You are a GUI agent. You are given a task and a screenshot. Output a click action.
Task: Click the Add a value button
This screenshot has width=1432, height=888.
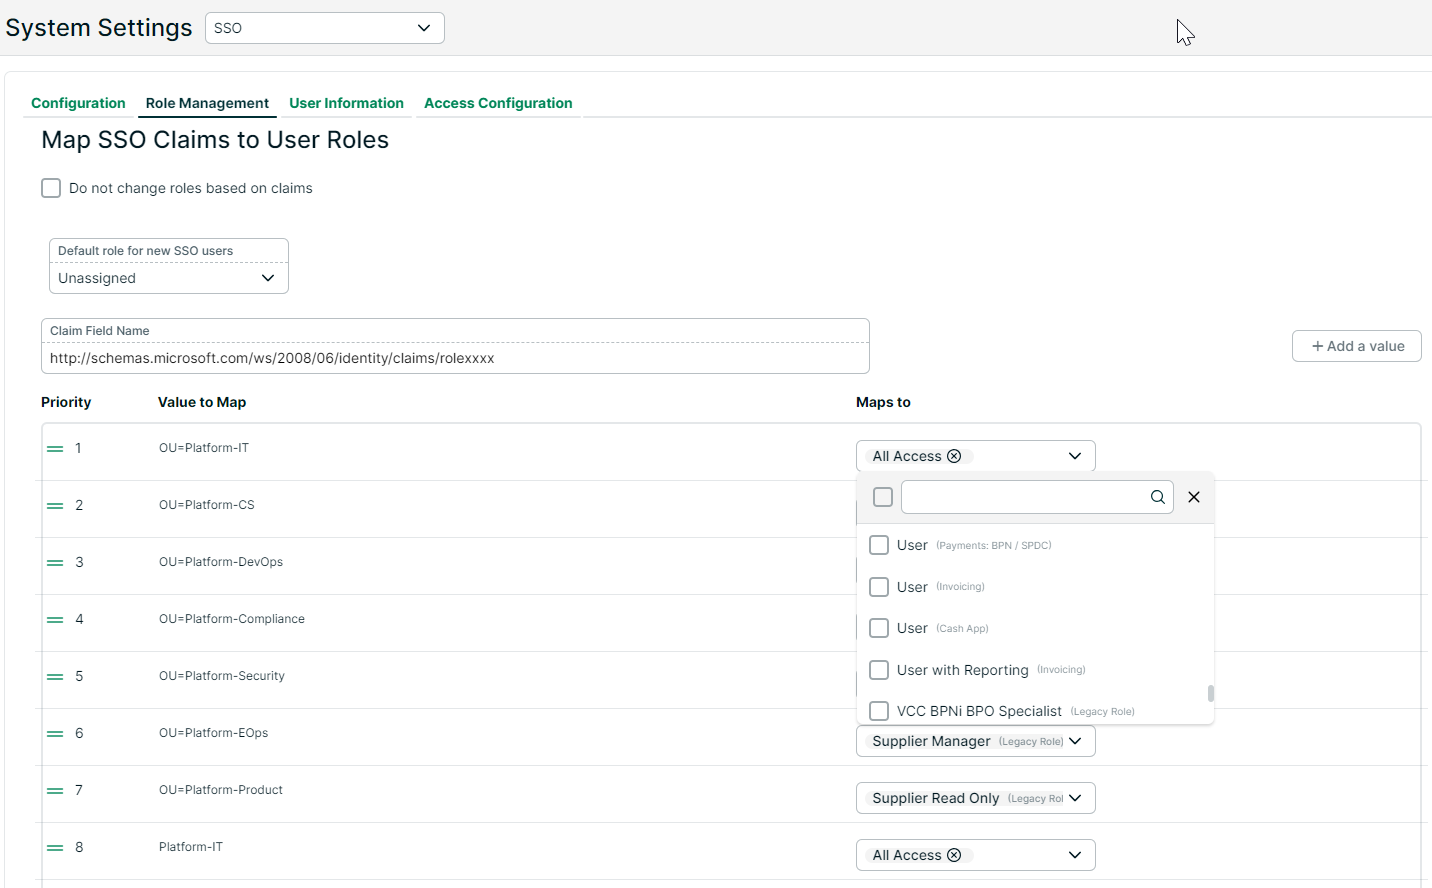click(1356, 346)
